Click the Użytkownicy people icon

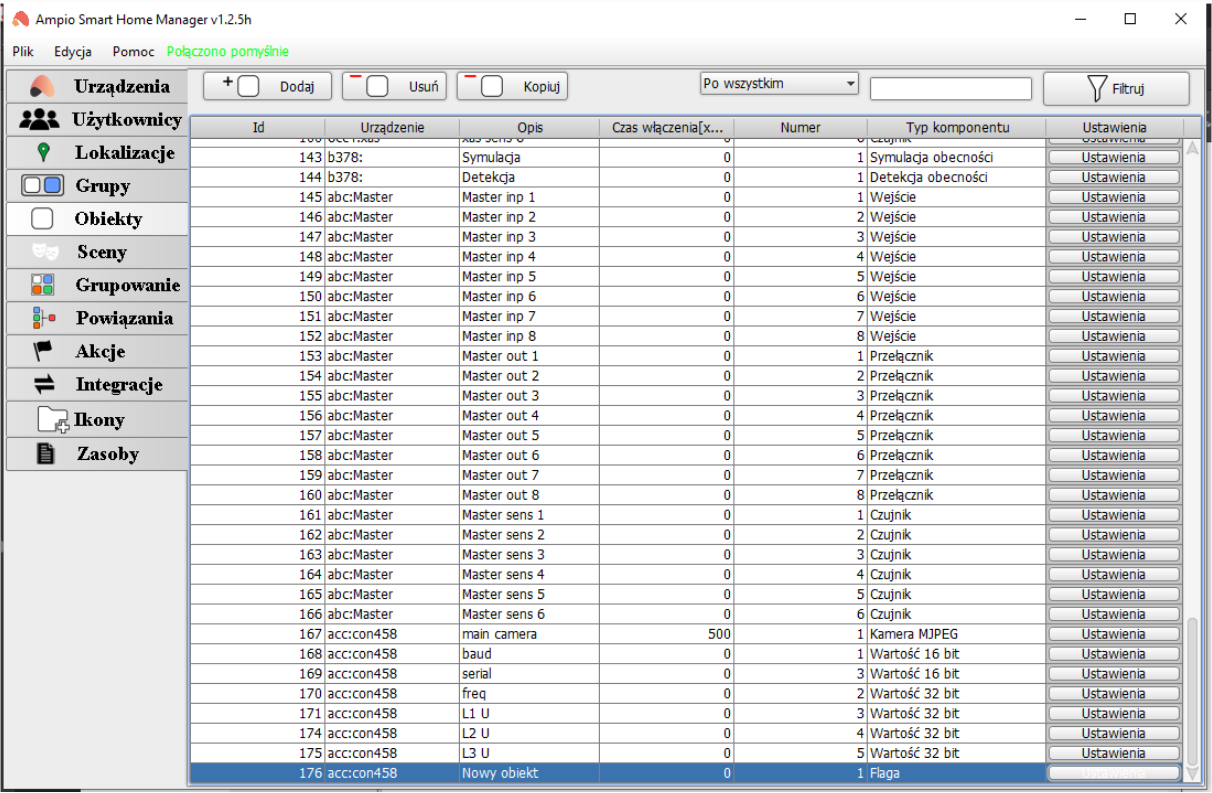click(x=39, y=120)
